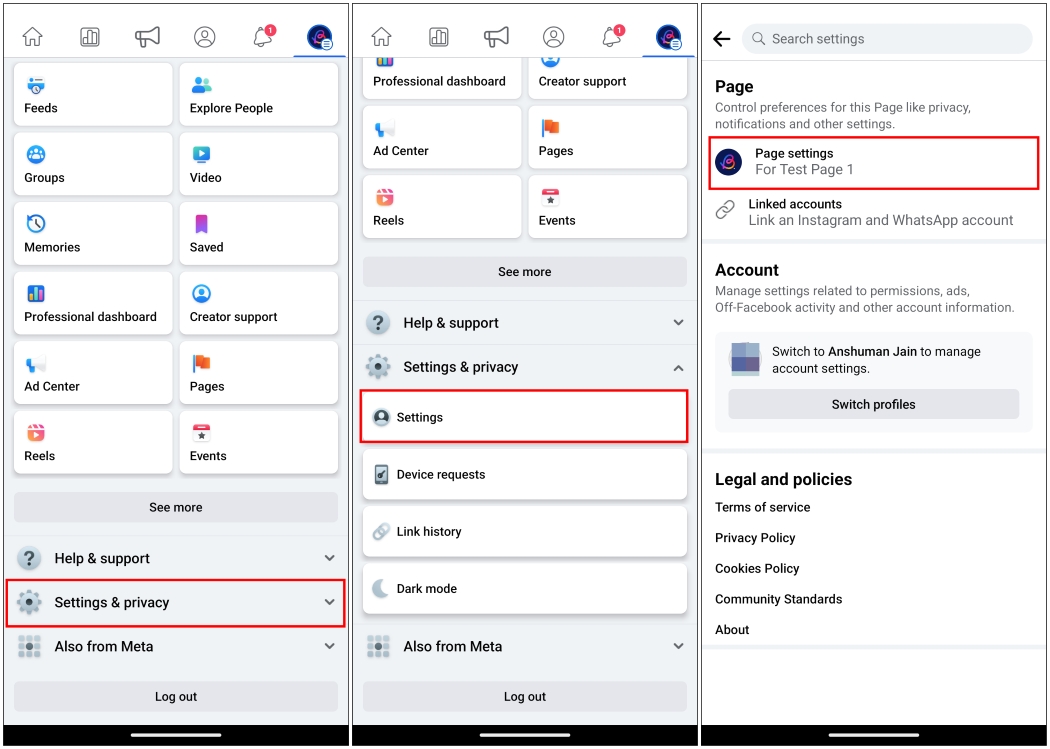Image resolution: width=1050 pixels, height=749 pixels.
Task: Expand the Also from Meta section
Action: click(176, 647)
